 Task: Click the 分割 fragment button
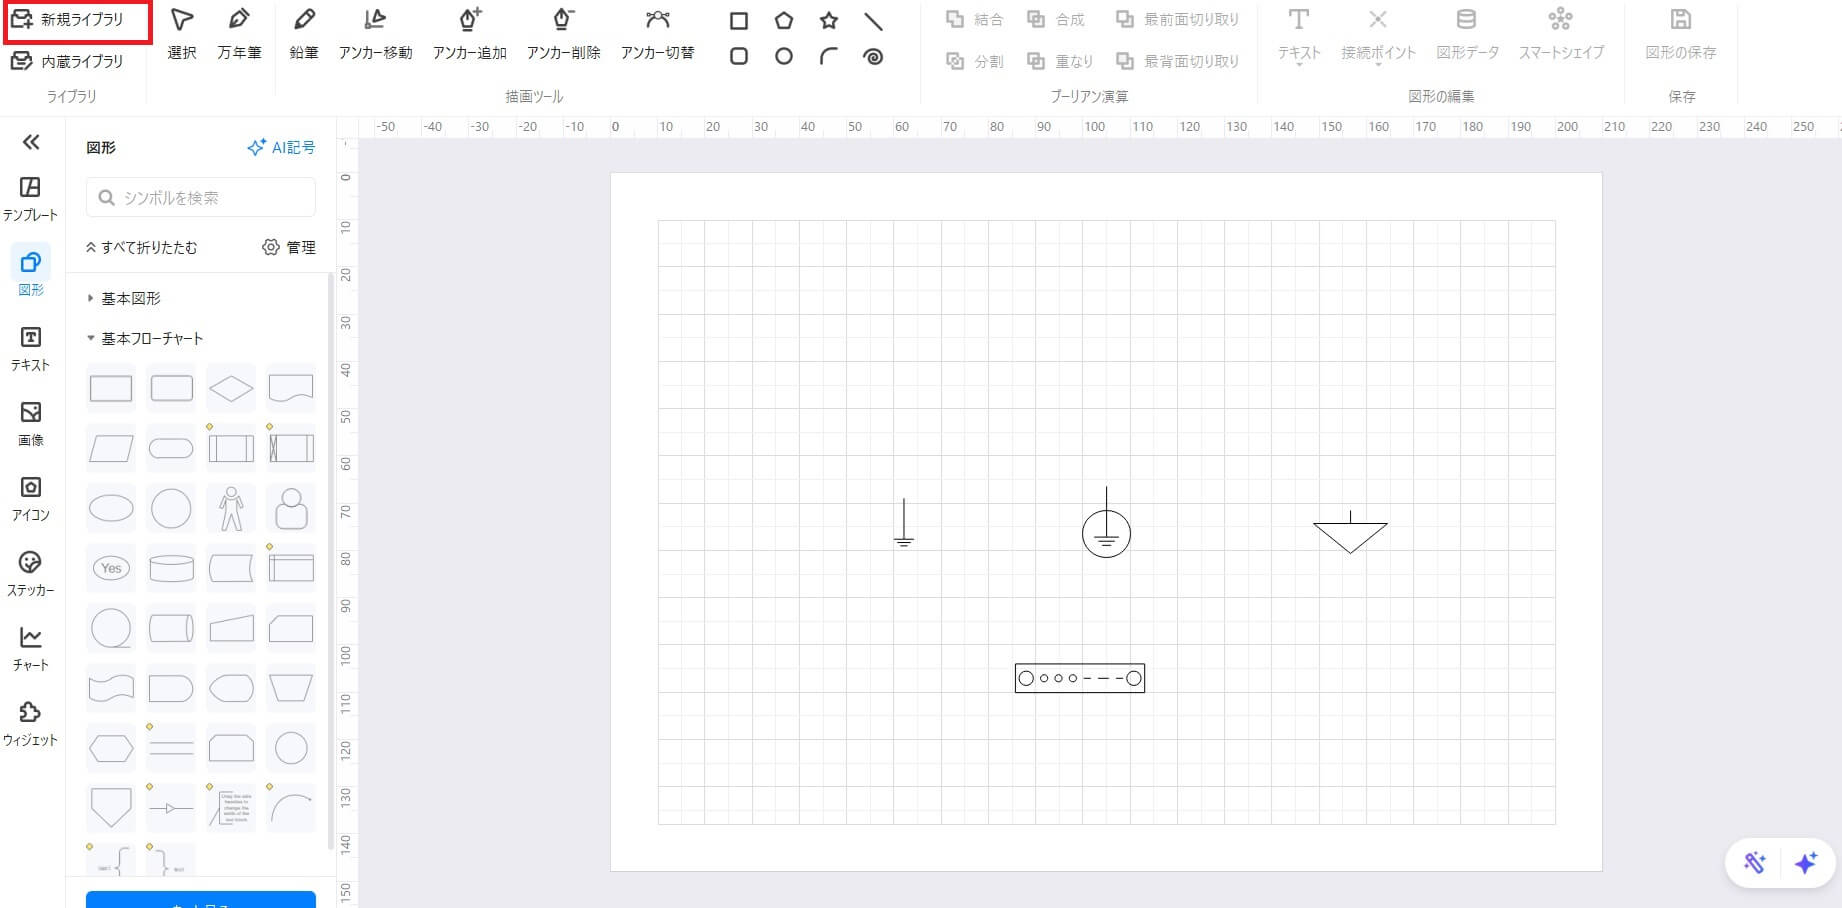coord(974,61)
